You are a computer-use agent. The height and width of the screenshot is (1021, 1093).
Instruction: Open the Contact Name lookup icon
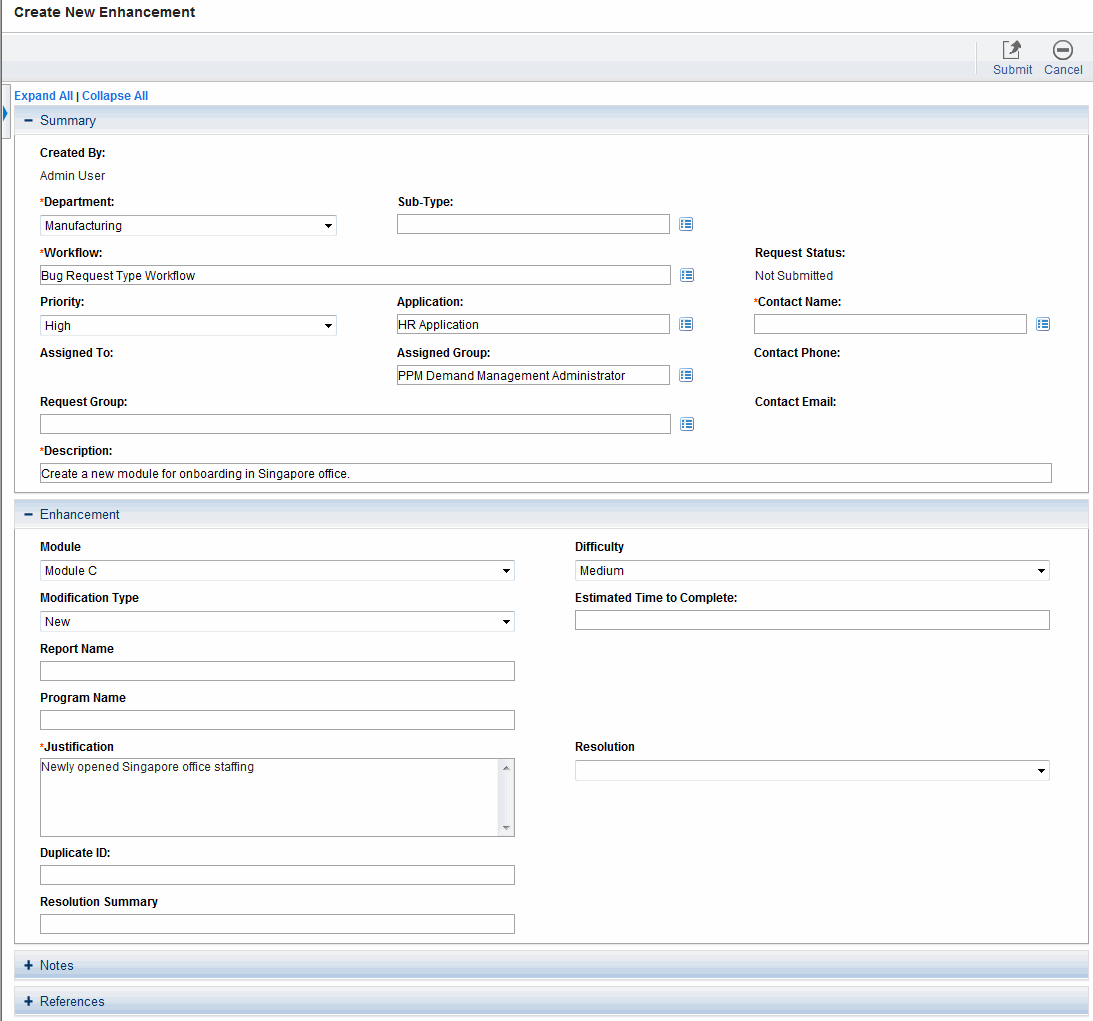tap(1043, 324)
